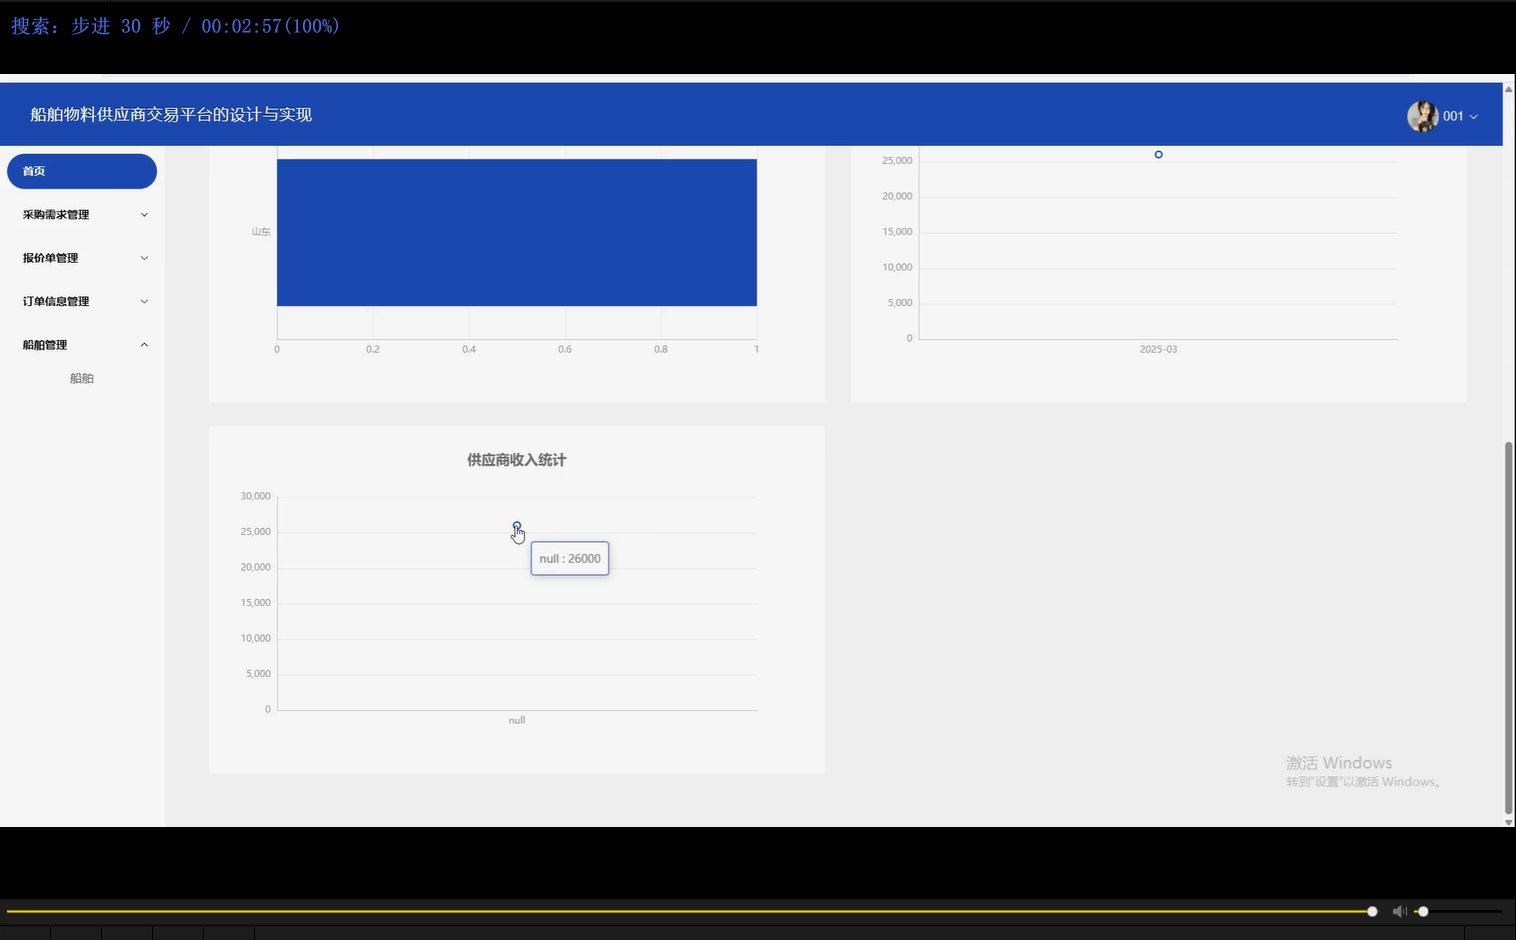The height and width of the screenshot is (940, 1516).
Task: Click the tooltip 'null : 26000'
Action: [570, 558]
